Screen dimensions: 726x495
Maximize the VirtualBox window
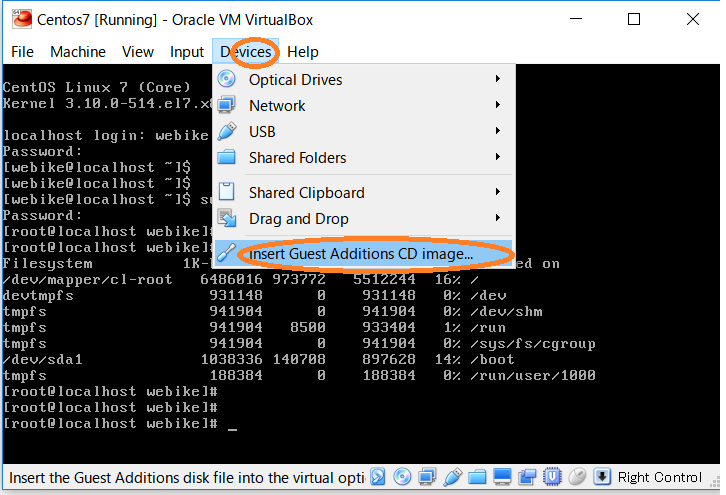634,19
